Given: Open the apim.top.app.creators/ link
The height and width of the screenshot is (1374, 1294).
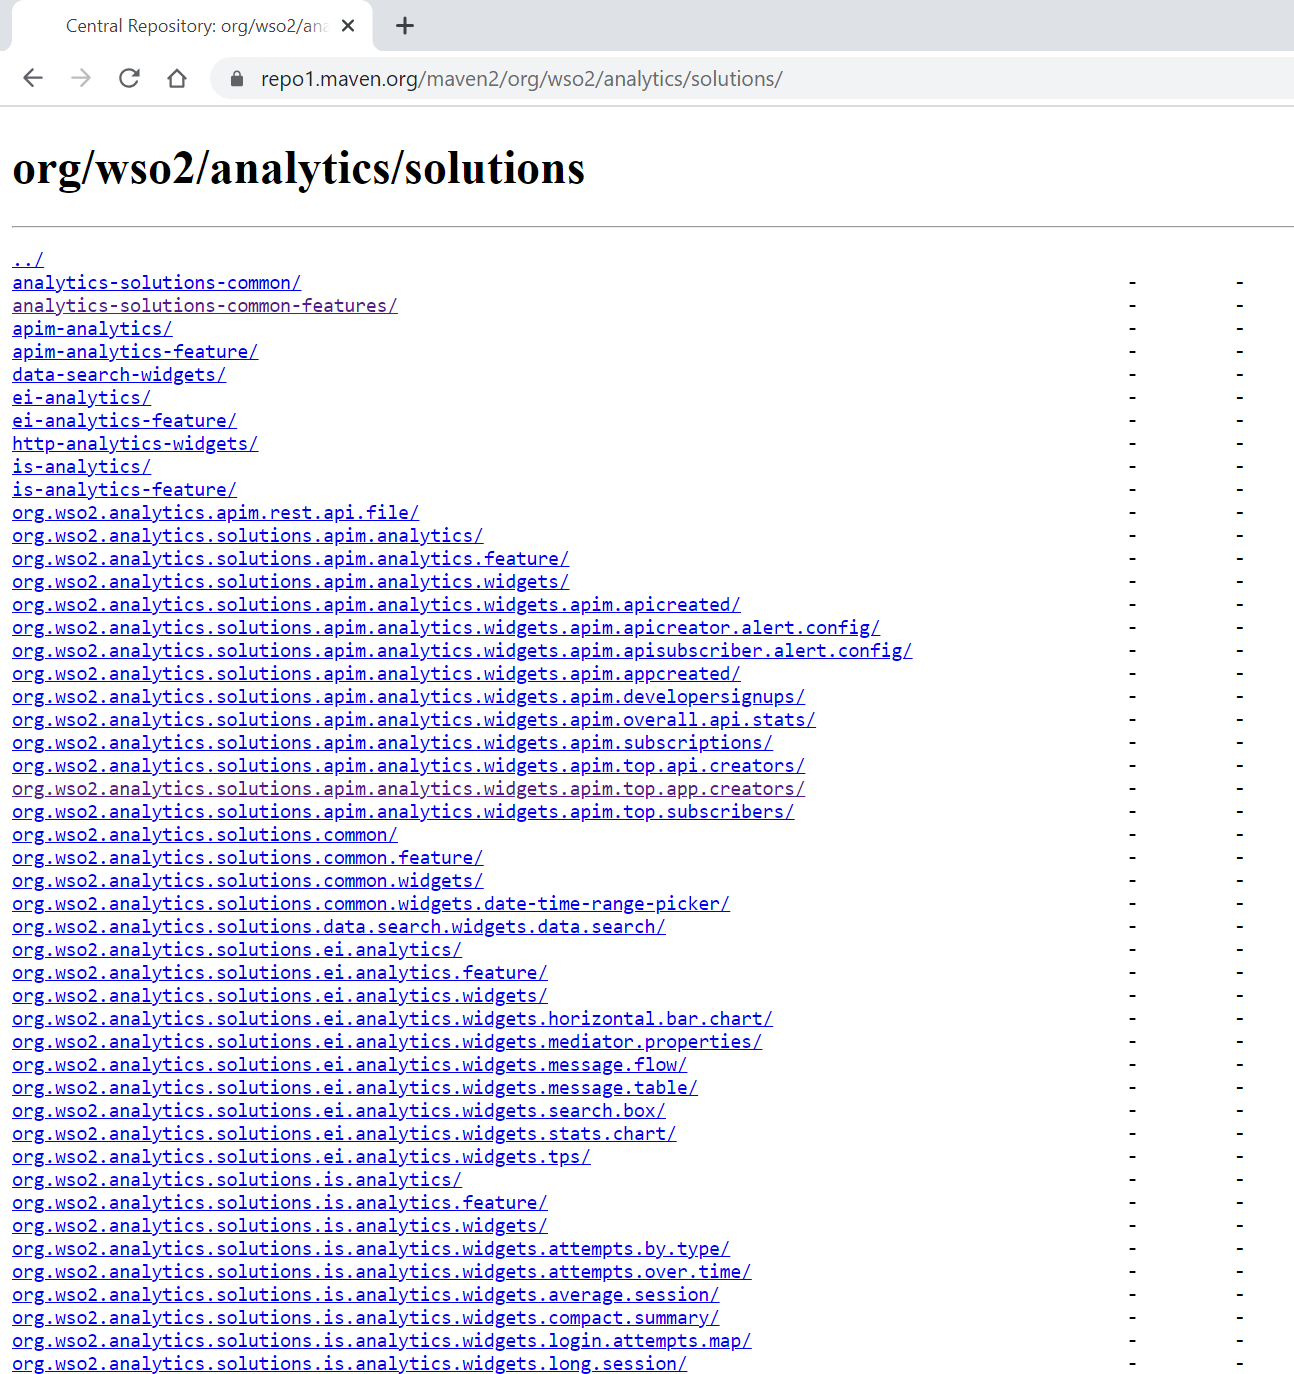Looking at the screenshot, I should 408,789.
